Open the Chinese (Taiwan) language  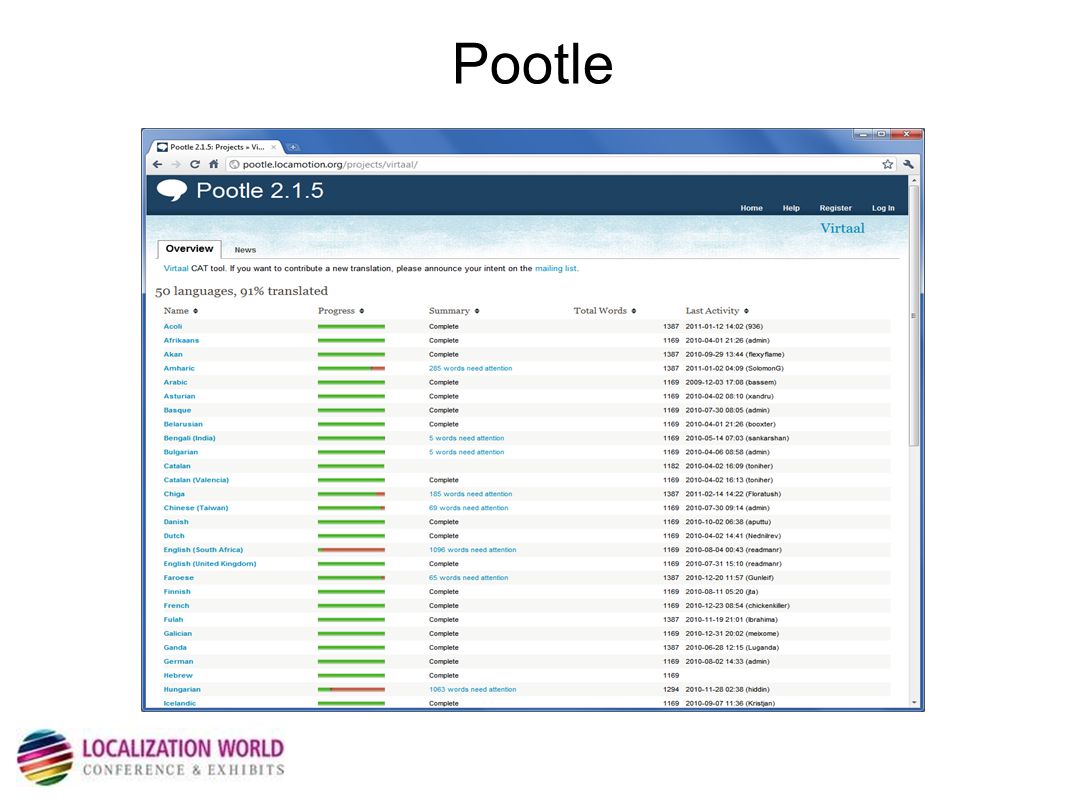196,508
